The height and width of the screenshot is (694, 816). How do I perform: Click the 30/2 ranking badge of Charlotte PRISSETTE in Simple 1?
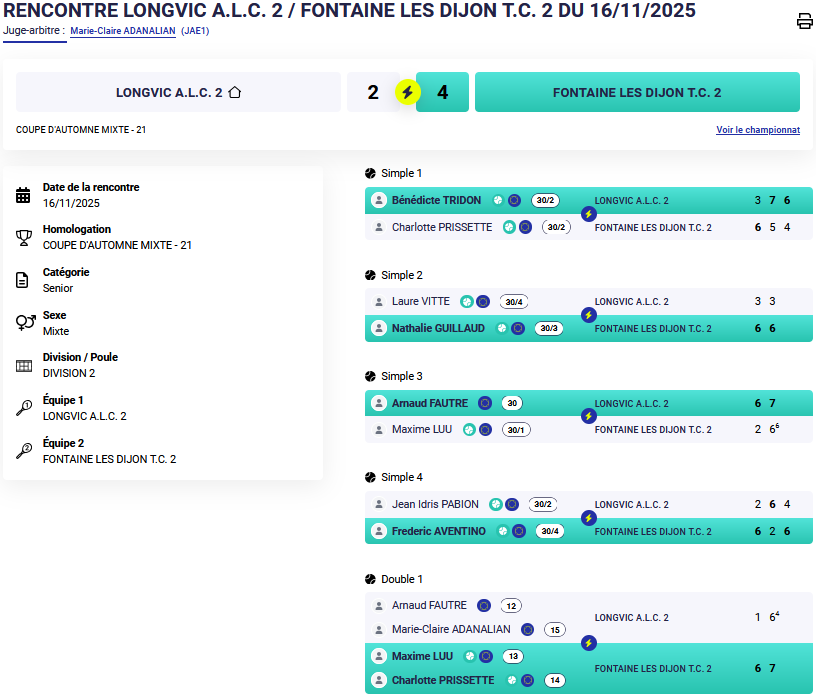[x=556, y=227]
